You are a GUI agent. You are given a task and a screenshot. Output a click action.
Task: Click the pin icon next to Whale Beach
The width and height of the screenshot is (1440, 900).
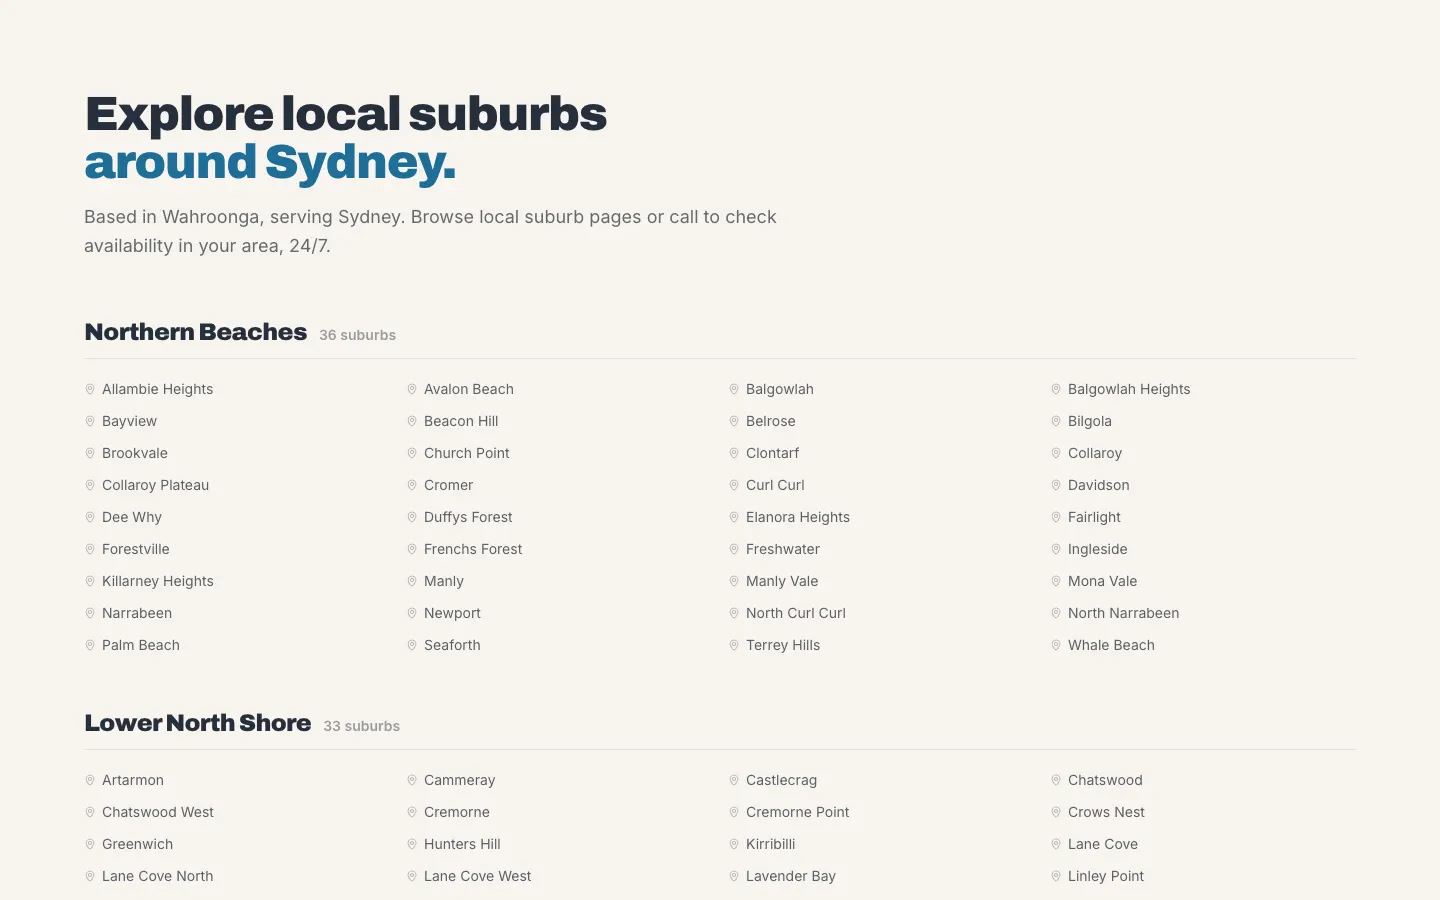tap(1056, 645)
